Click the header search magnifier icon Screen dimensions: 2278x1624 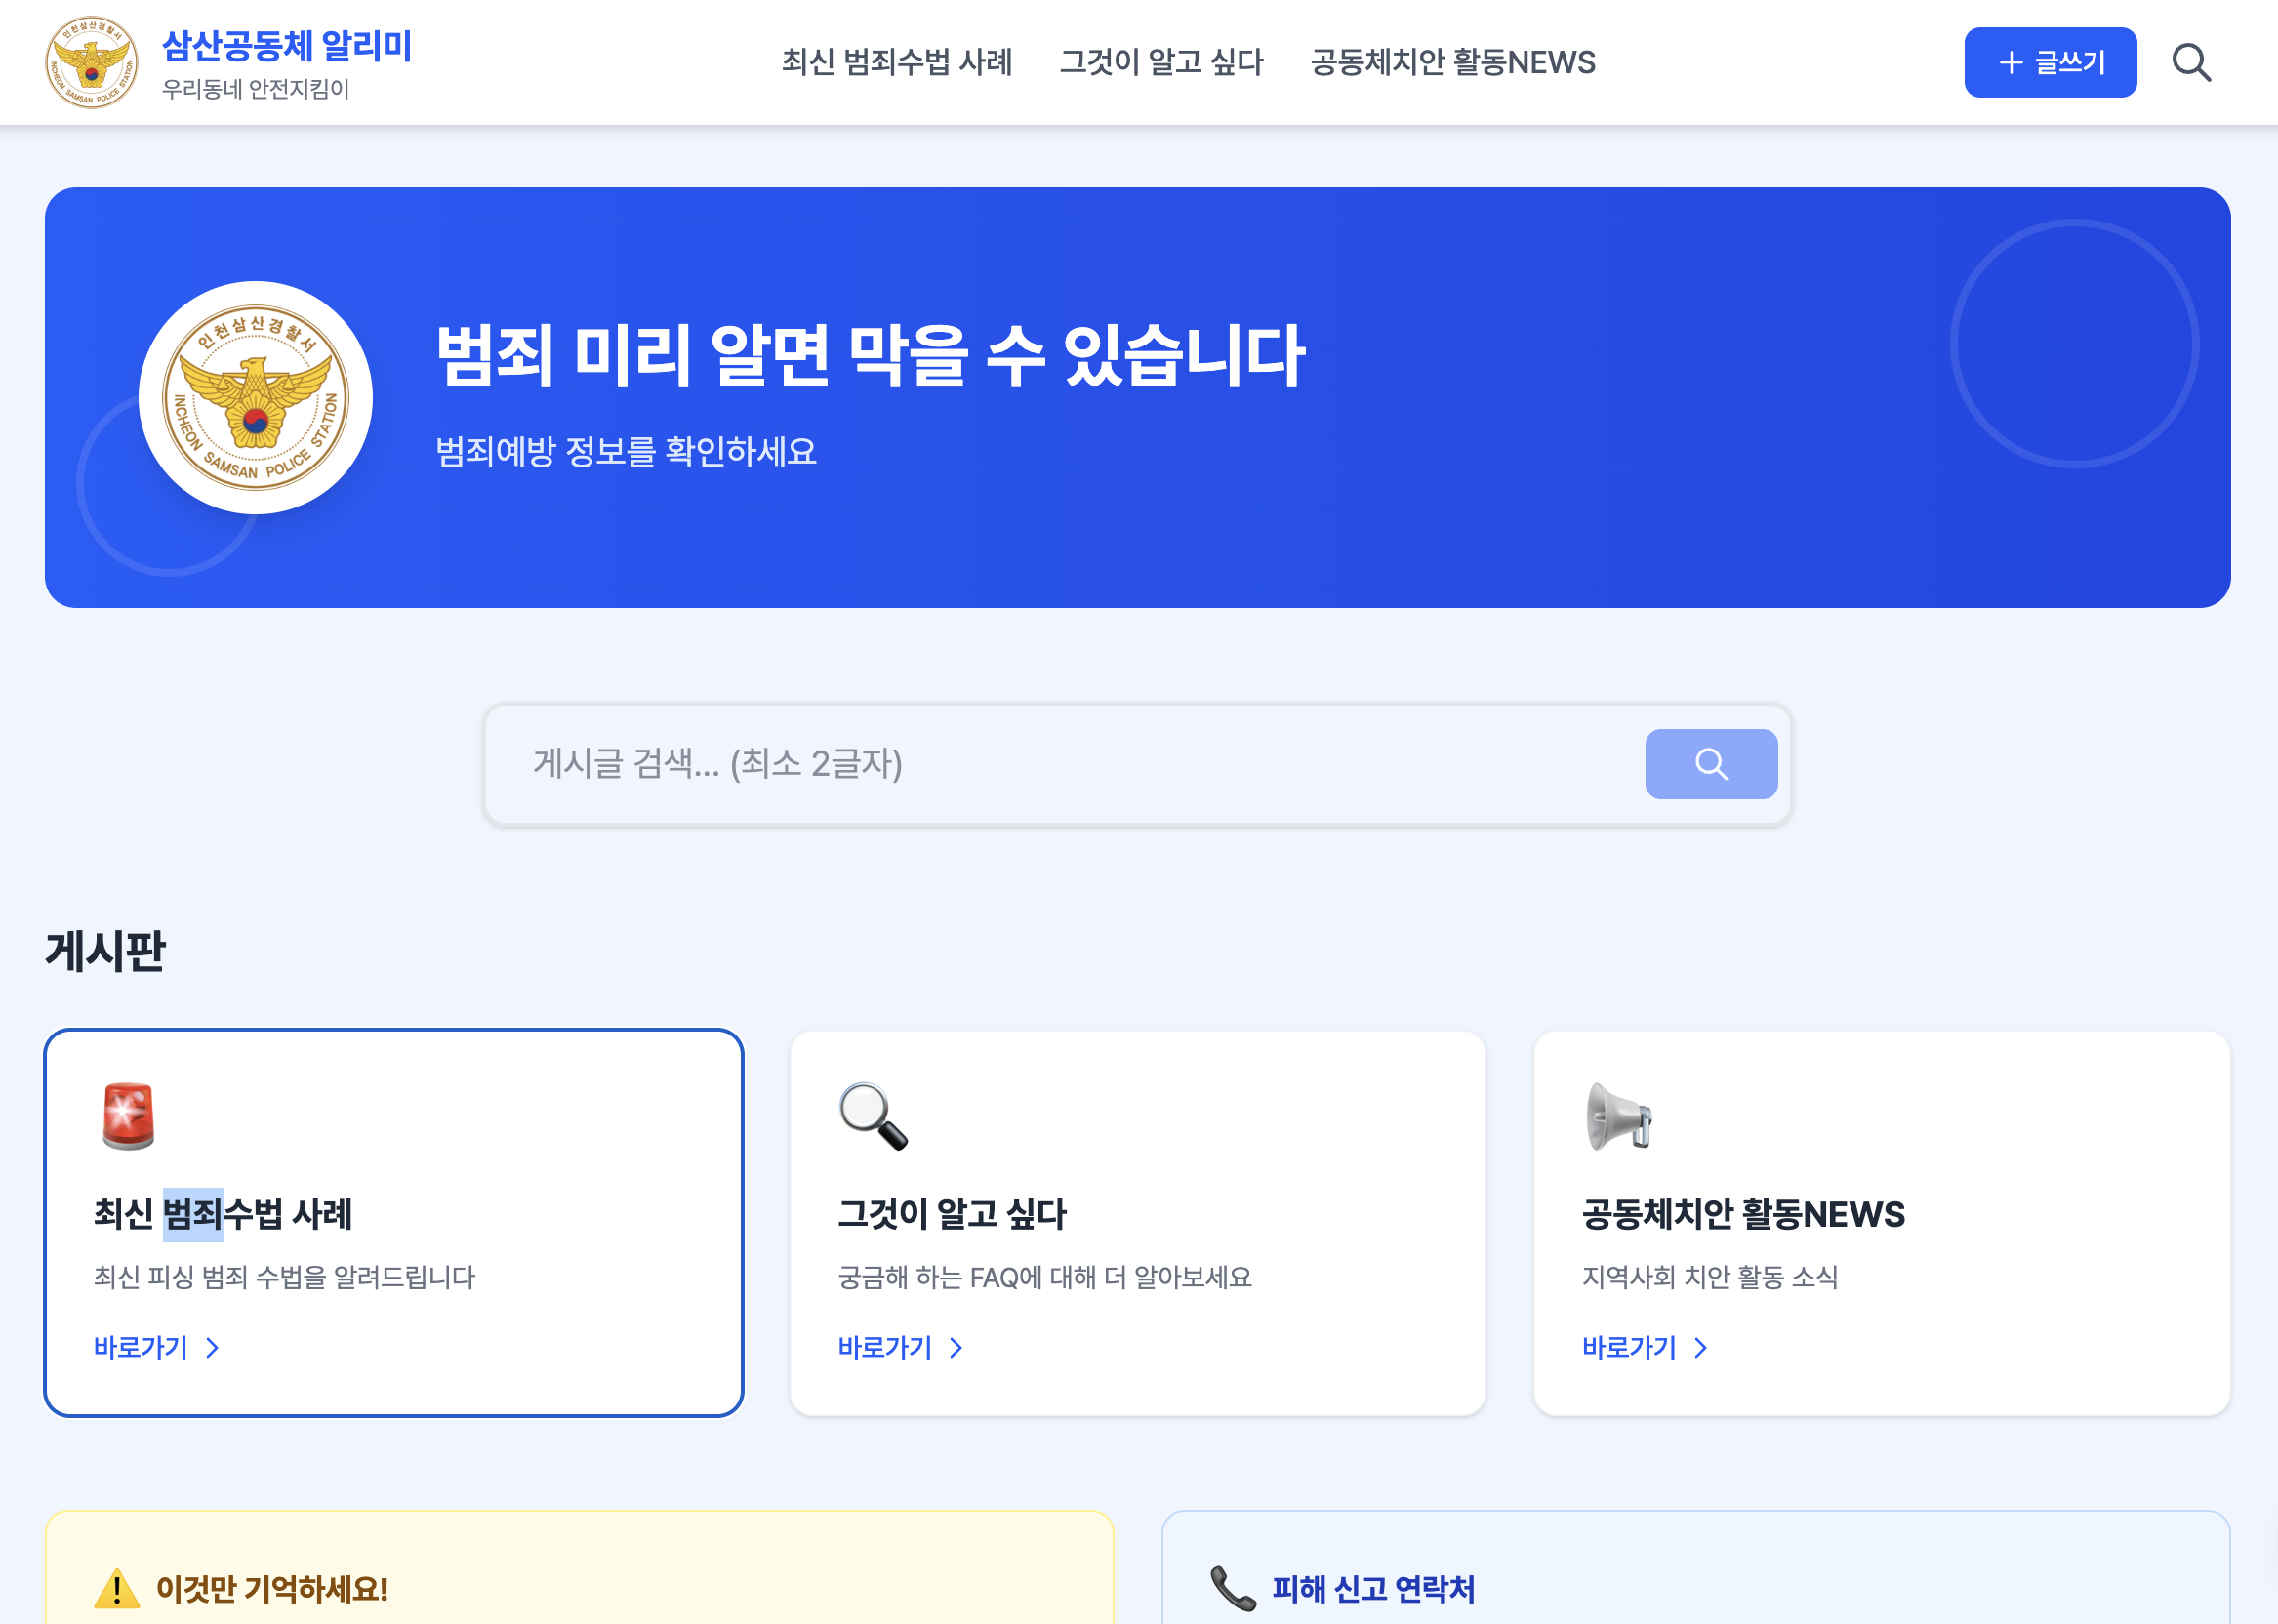pyautogui.click(x=2190, y=63)
